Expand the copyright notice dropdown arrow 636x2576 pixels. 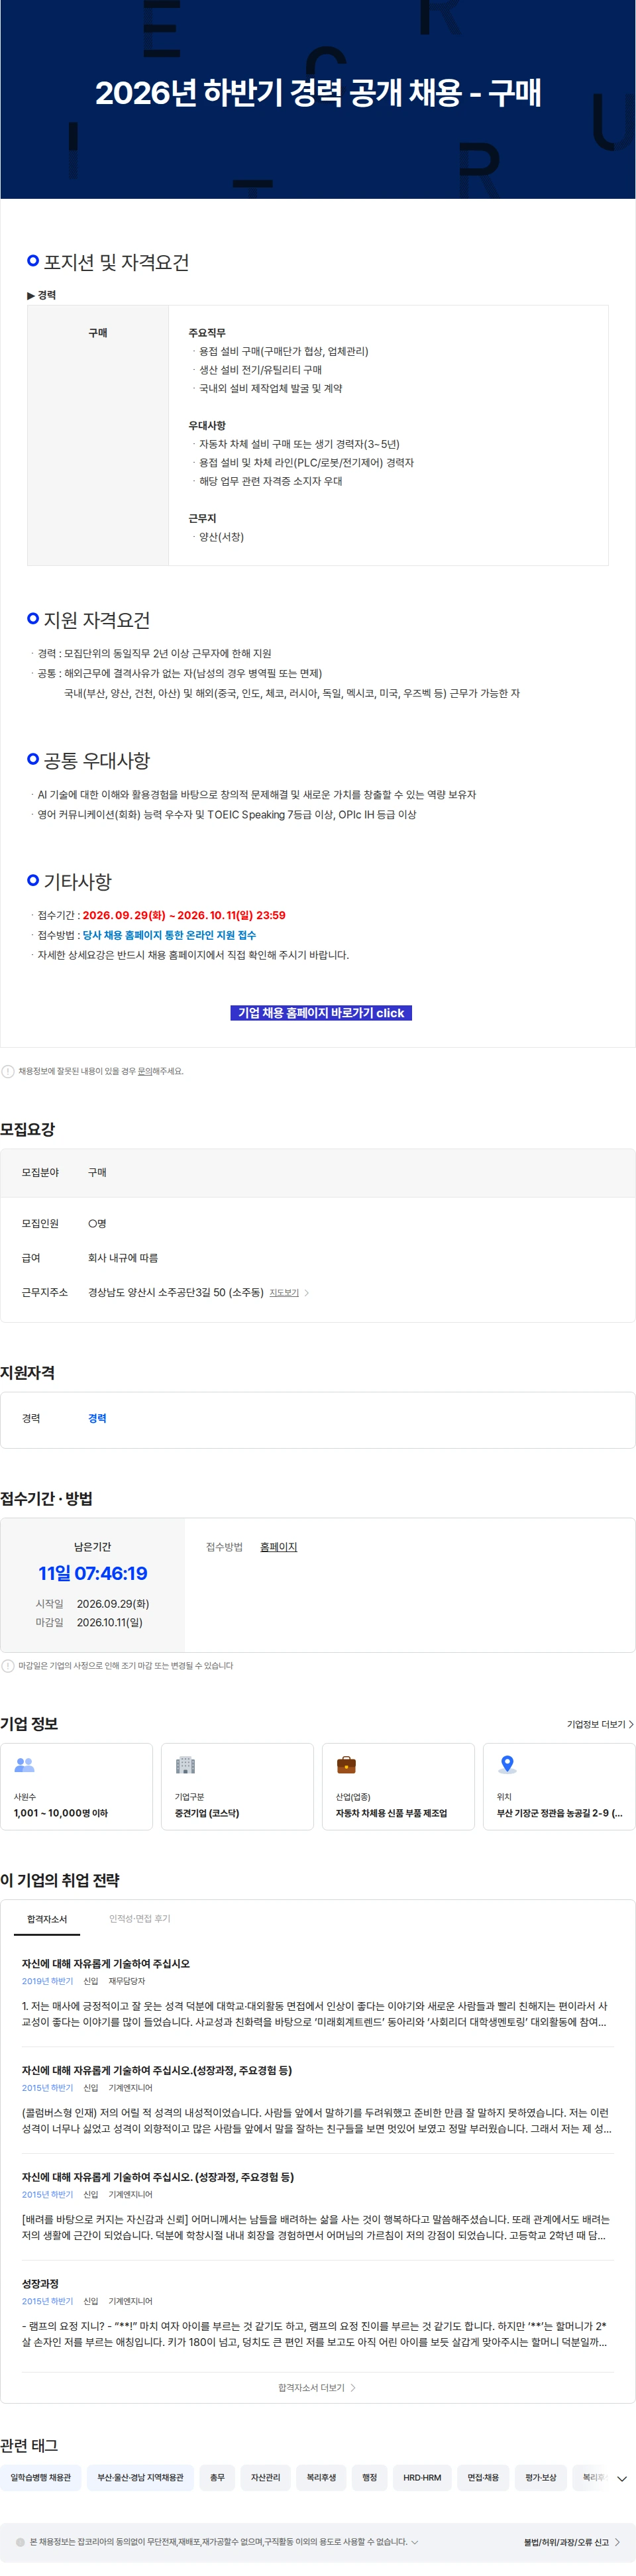point(415,2542)
